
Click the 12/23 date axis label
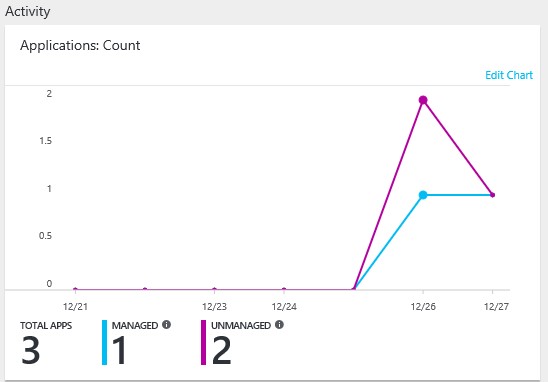pos(214,307)
